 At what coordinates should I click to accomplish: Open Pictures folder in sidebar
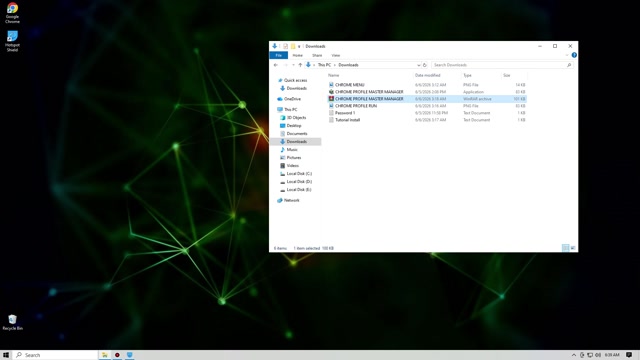[x=293, y=158]
